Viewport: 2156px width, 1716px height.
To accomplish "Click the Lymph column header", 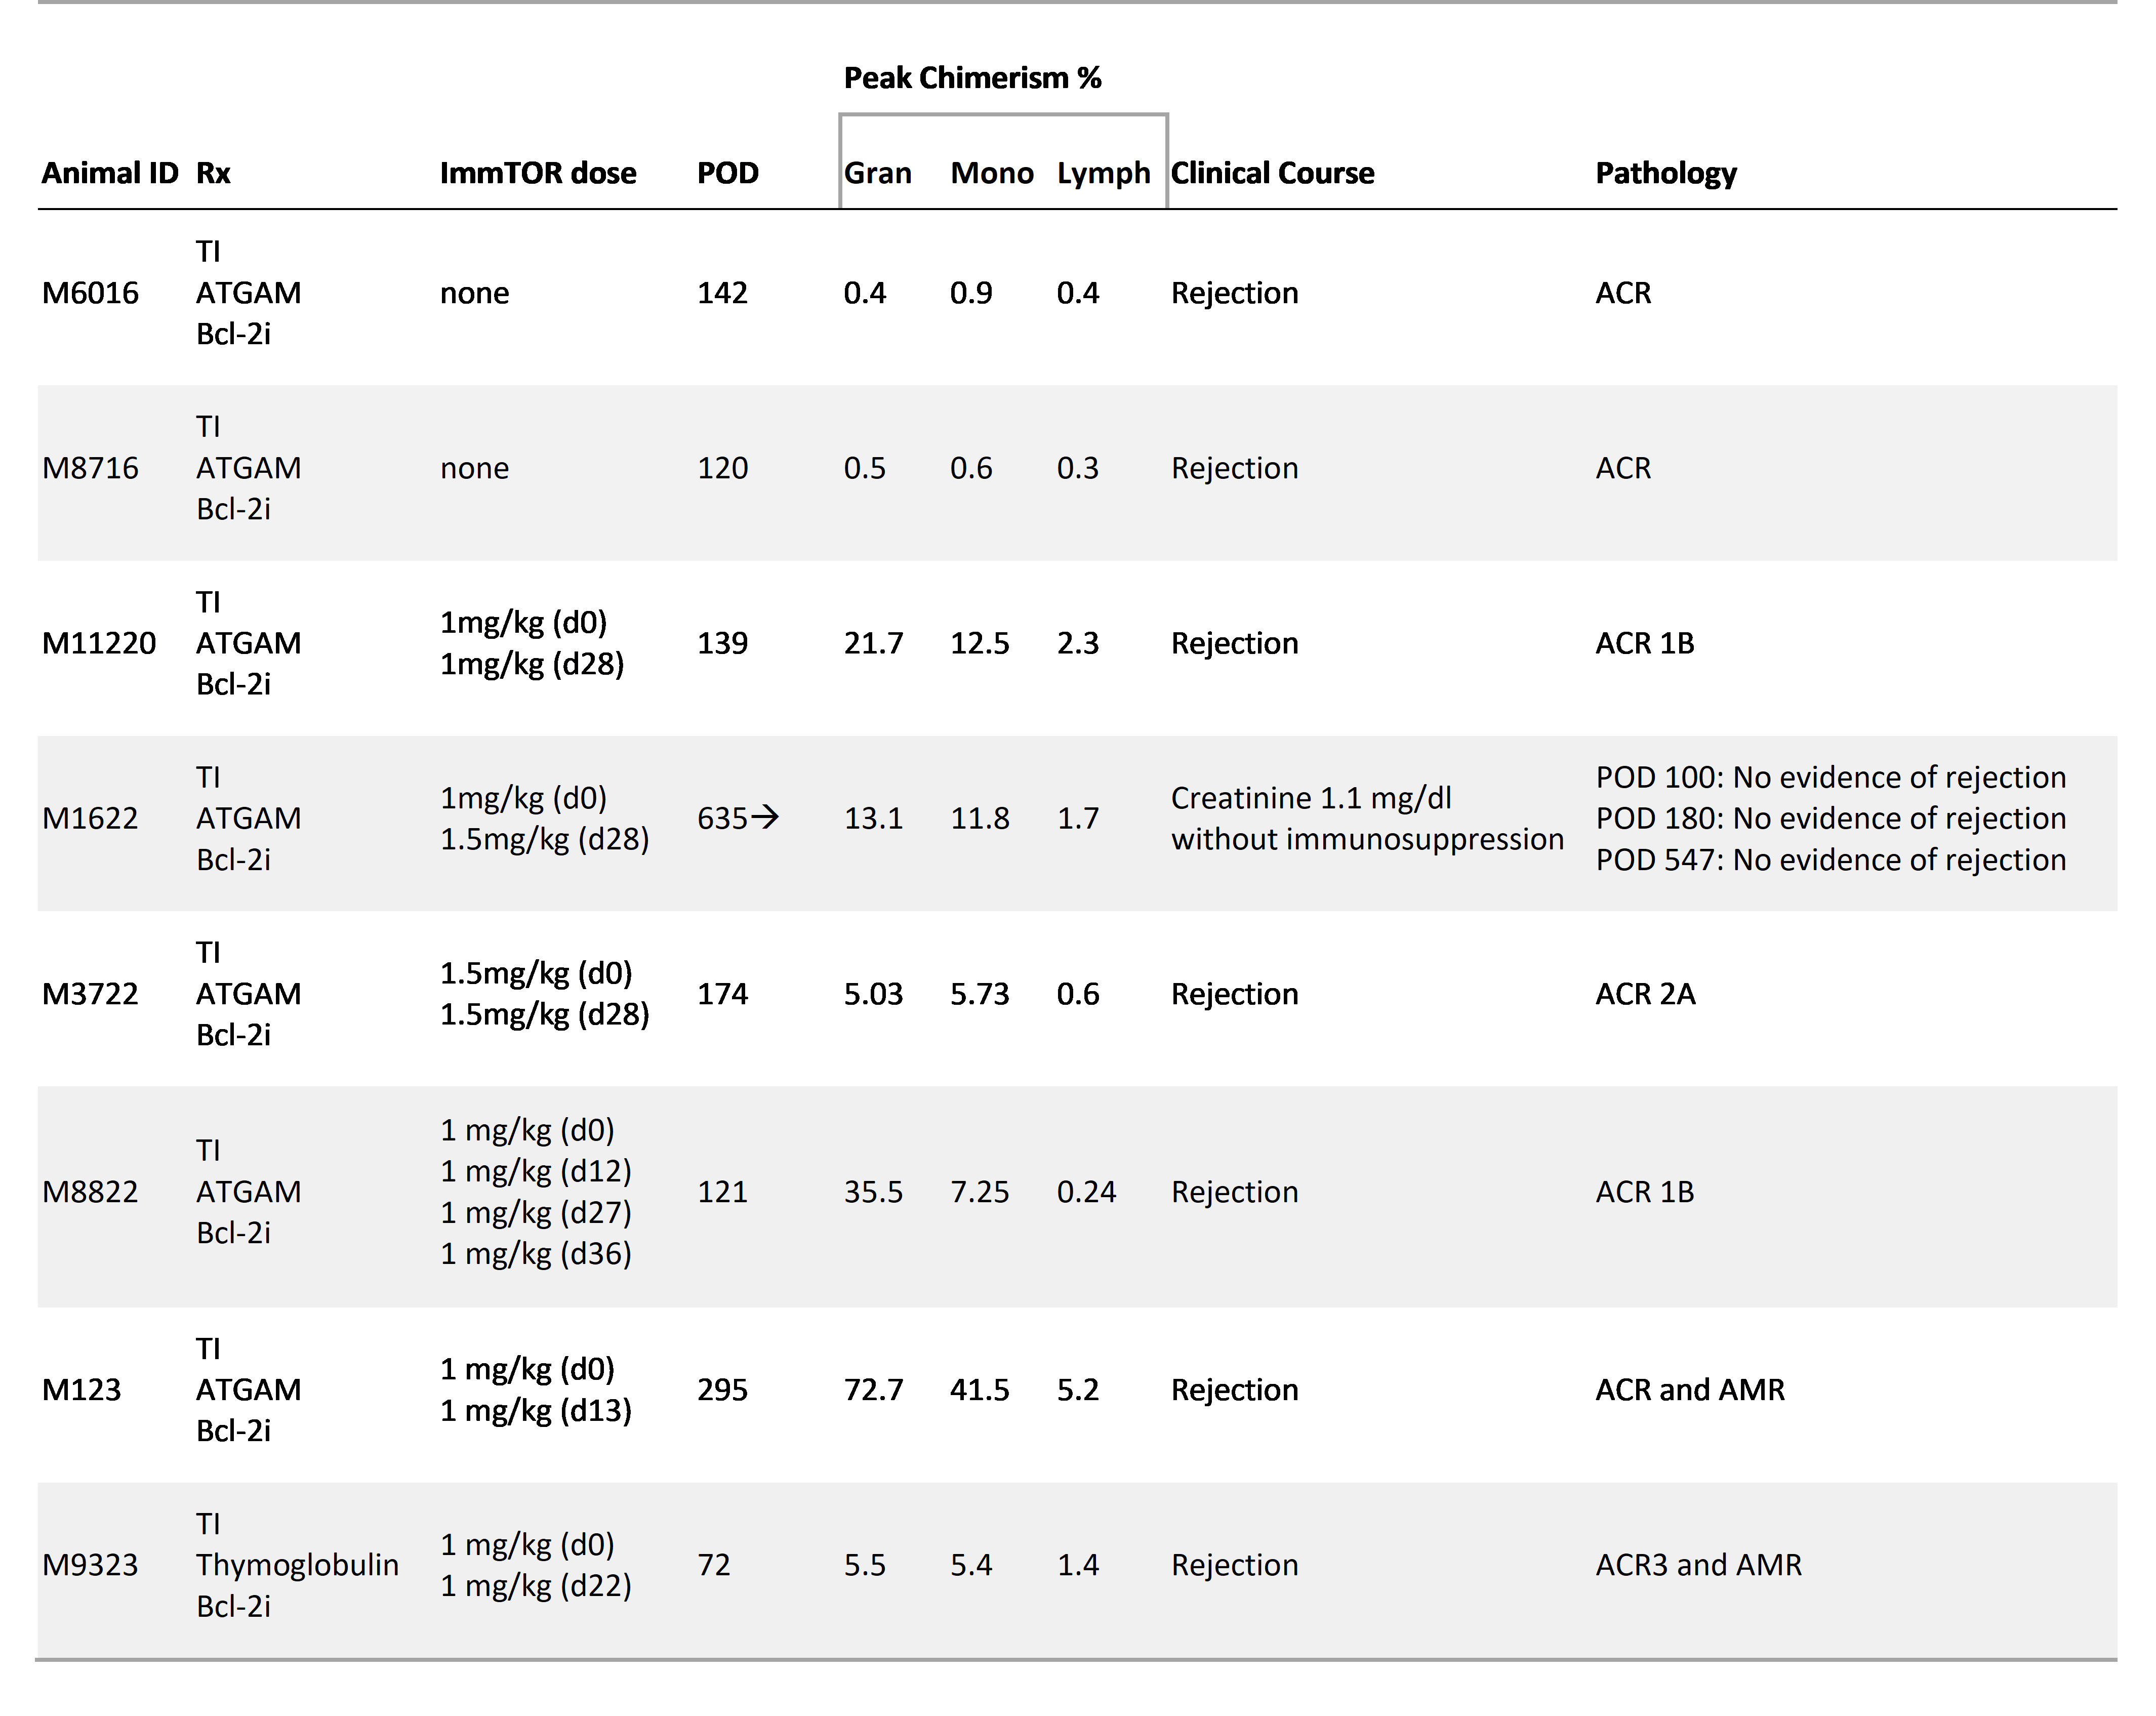I will tap(1103, 173).
